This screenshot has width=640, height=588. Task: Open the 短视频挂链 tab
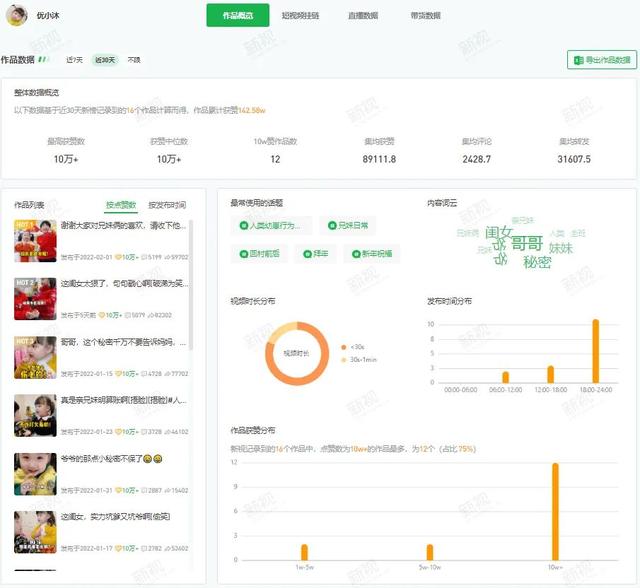pyautogui.click(x=300, y=15)
